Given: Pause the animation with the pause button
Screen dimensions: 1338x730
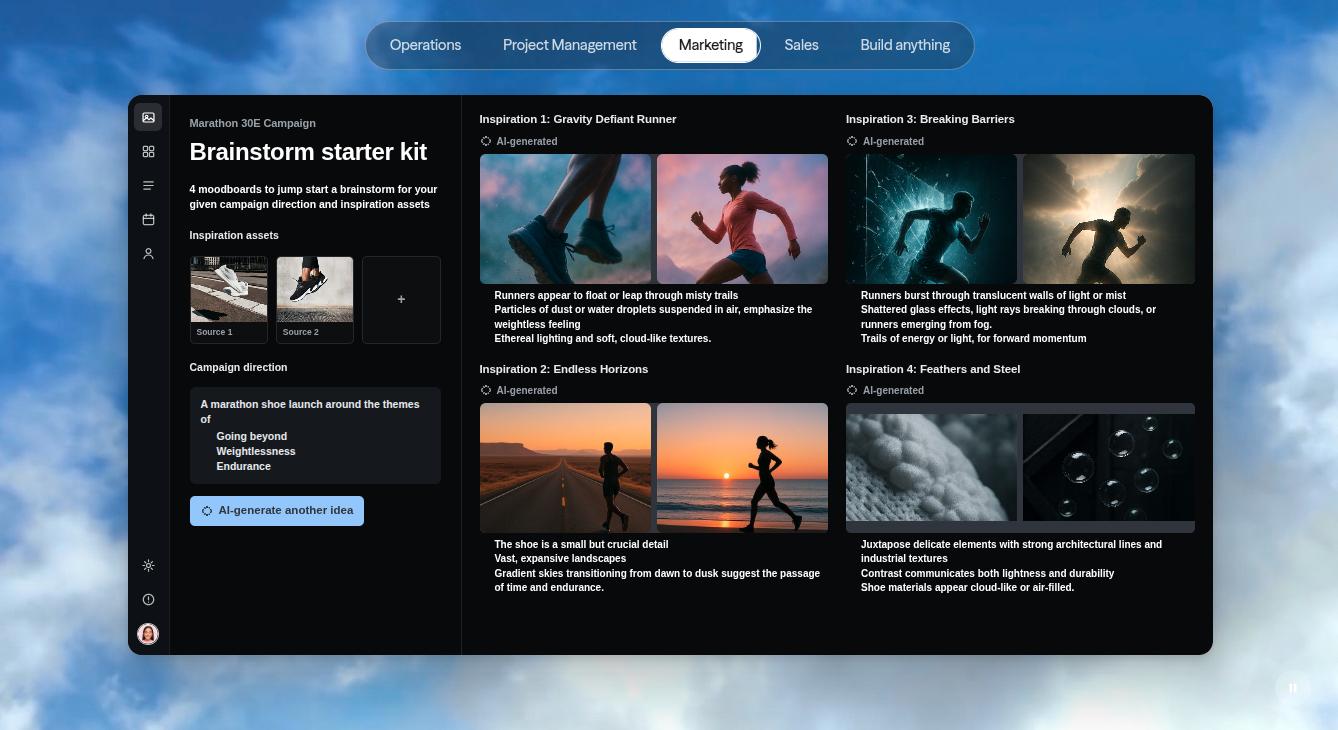Looking at the screenshot, I should (1293, 687).
